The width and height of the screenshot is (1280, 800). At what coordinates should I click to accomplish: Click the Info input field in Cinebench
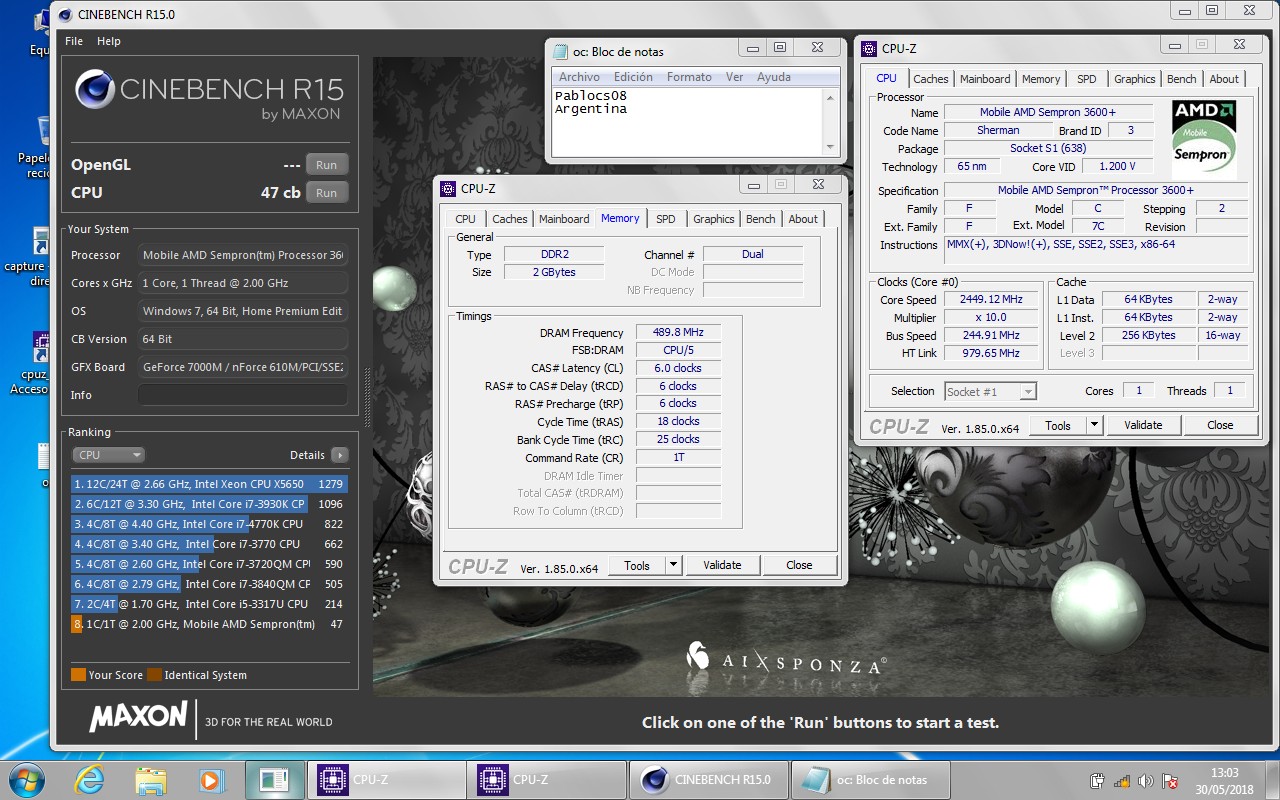[243, 395]
